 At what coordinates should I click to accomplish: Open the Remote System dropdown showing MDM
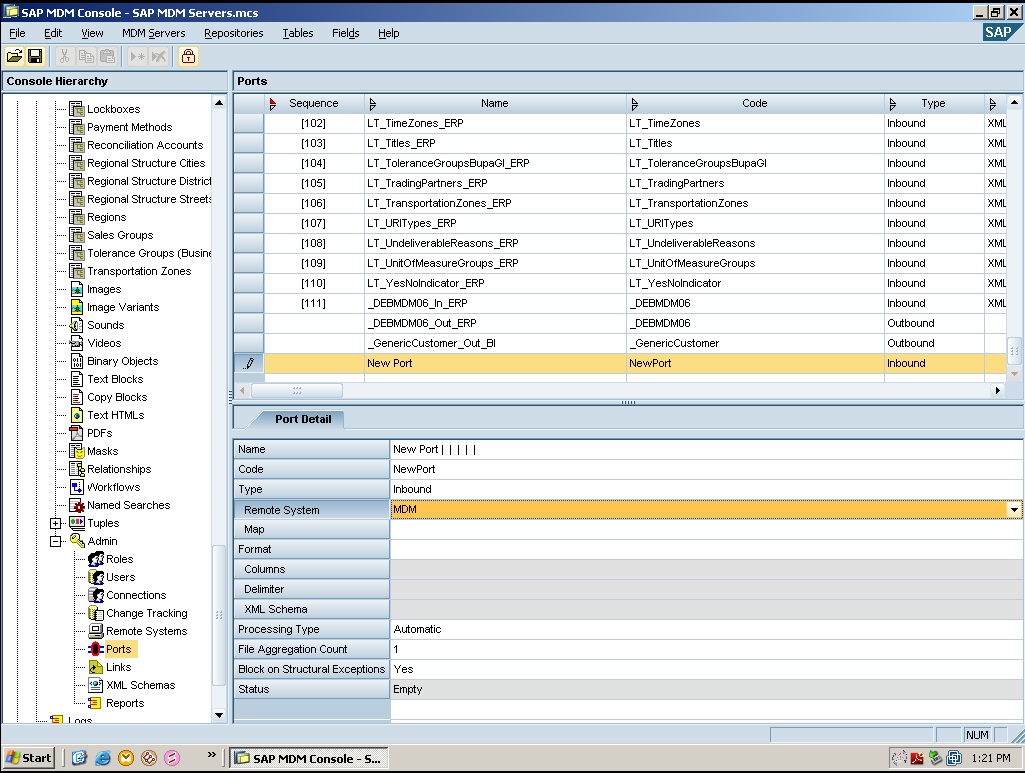click(1013, 509)
